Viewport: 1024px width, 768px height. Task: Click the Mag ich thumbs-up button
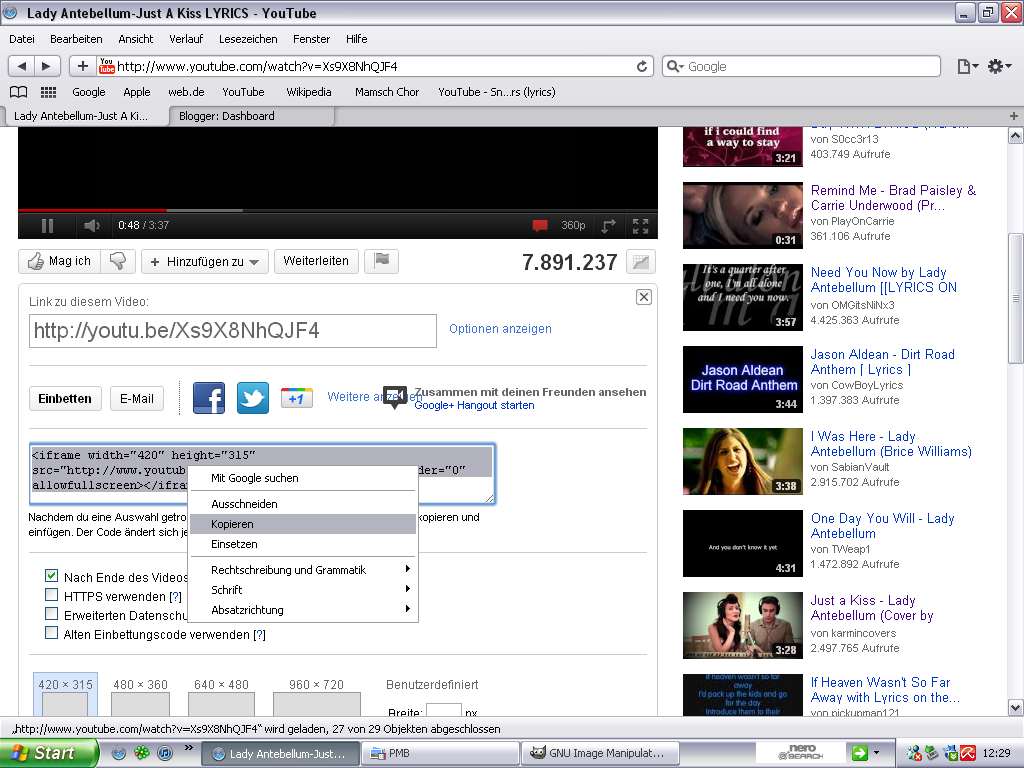tap(59, 261)
